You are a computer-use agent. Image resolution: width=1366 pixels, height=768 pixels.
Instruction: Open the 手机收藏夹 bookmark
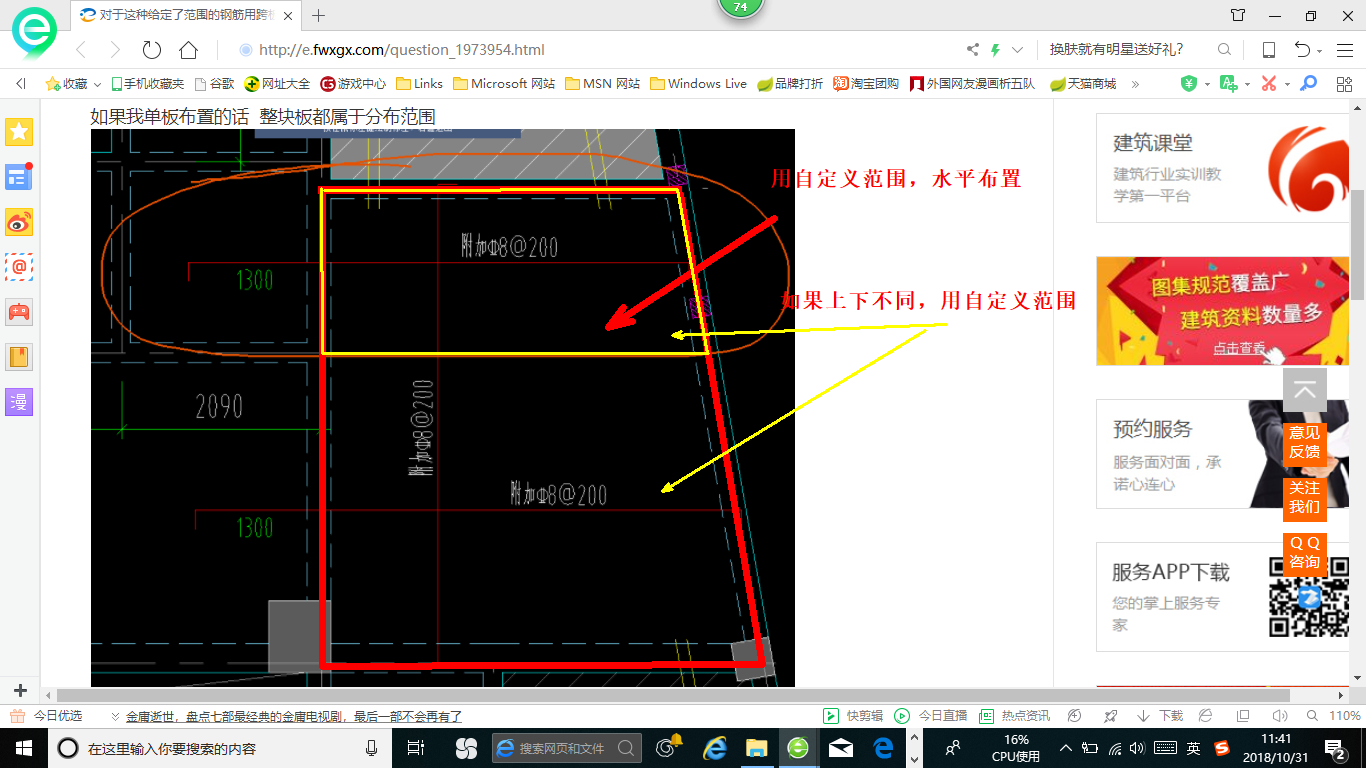[148, 84]
